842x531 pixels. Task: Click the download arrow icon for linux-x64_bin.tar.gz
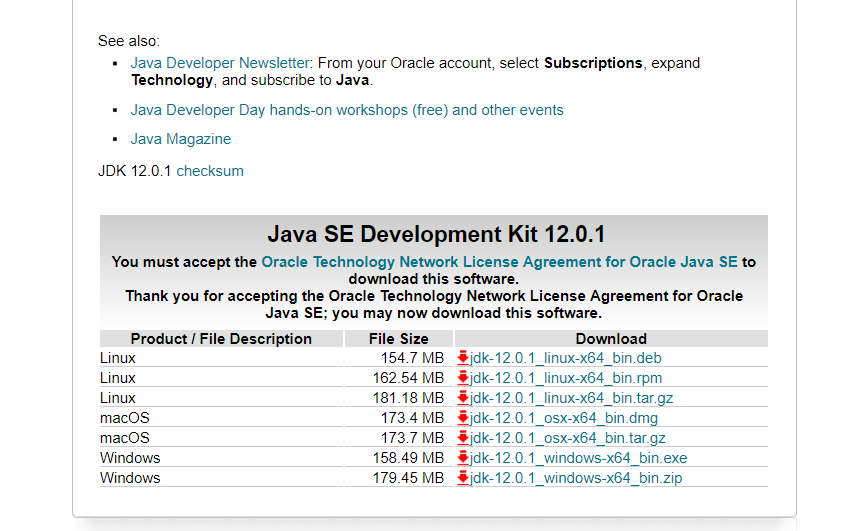pyautogui.click(x=463, y=398)
